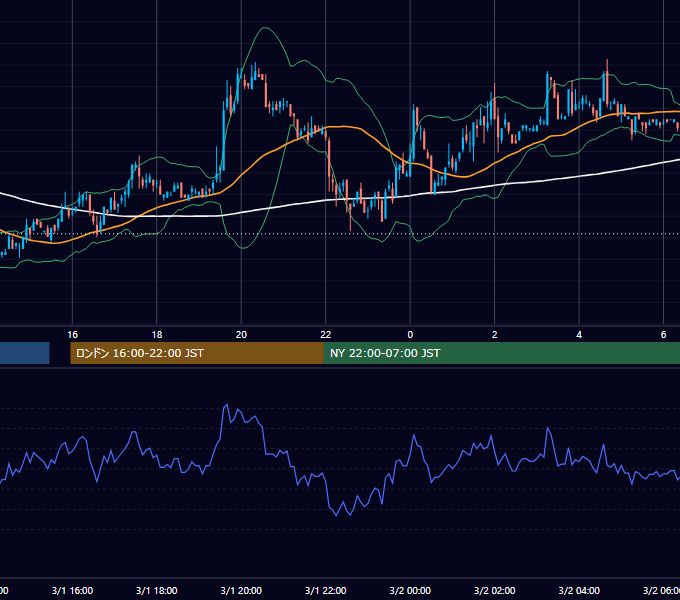The image size is (680, 600).
Task: Click the 2 hour label on price chart axis
Action: [494, 335]
